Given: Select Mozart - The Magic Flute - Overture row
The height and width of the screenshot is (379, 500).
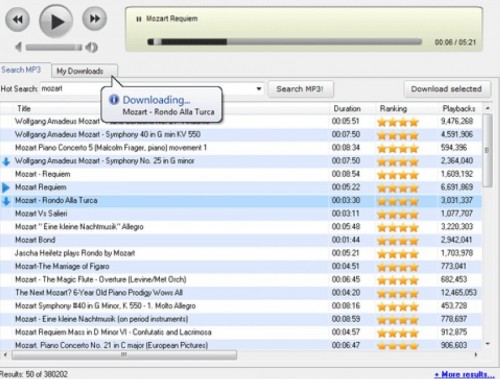Looking at the screenshot, I should (241, 279).
